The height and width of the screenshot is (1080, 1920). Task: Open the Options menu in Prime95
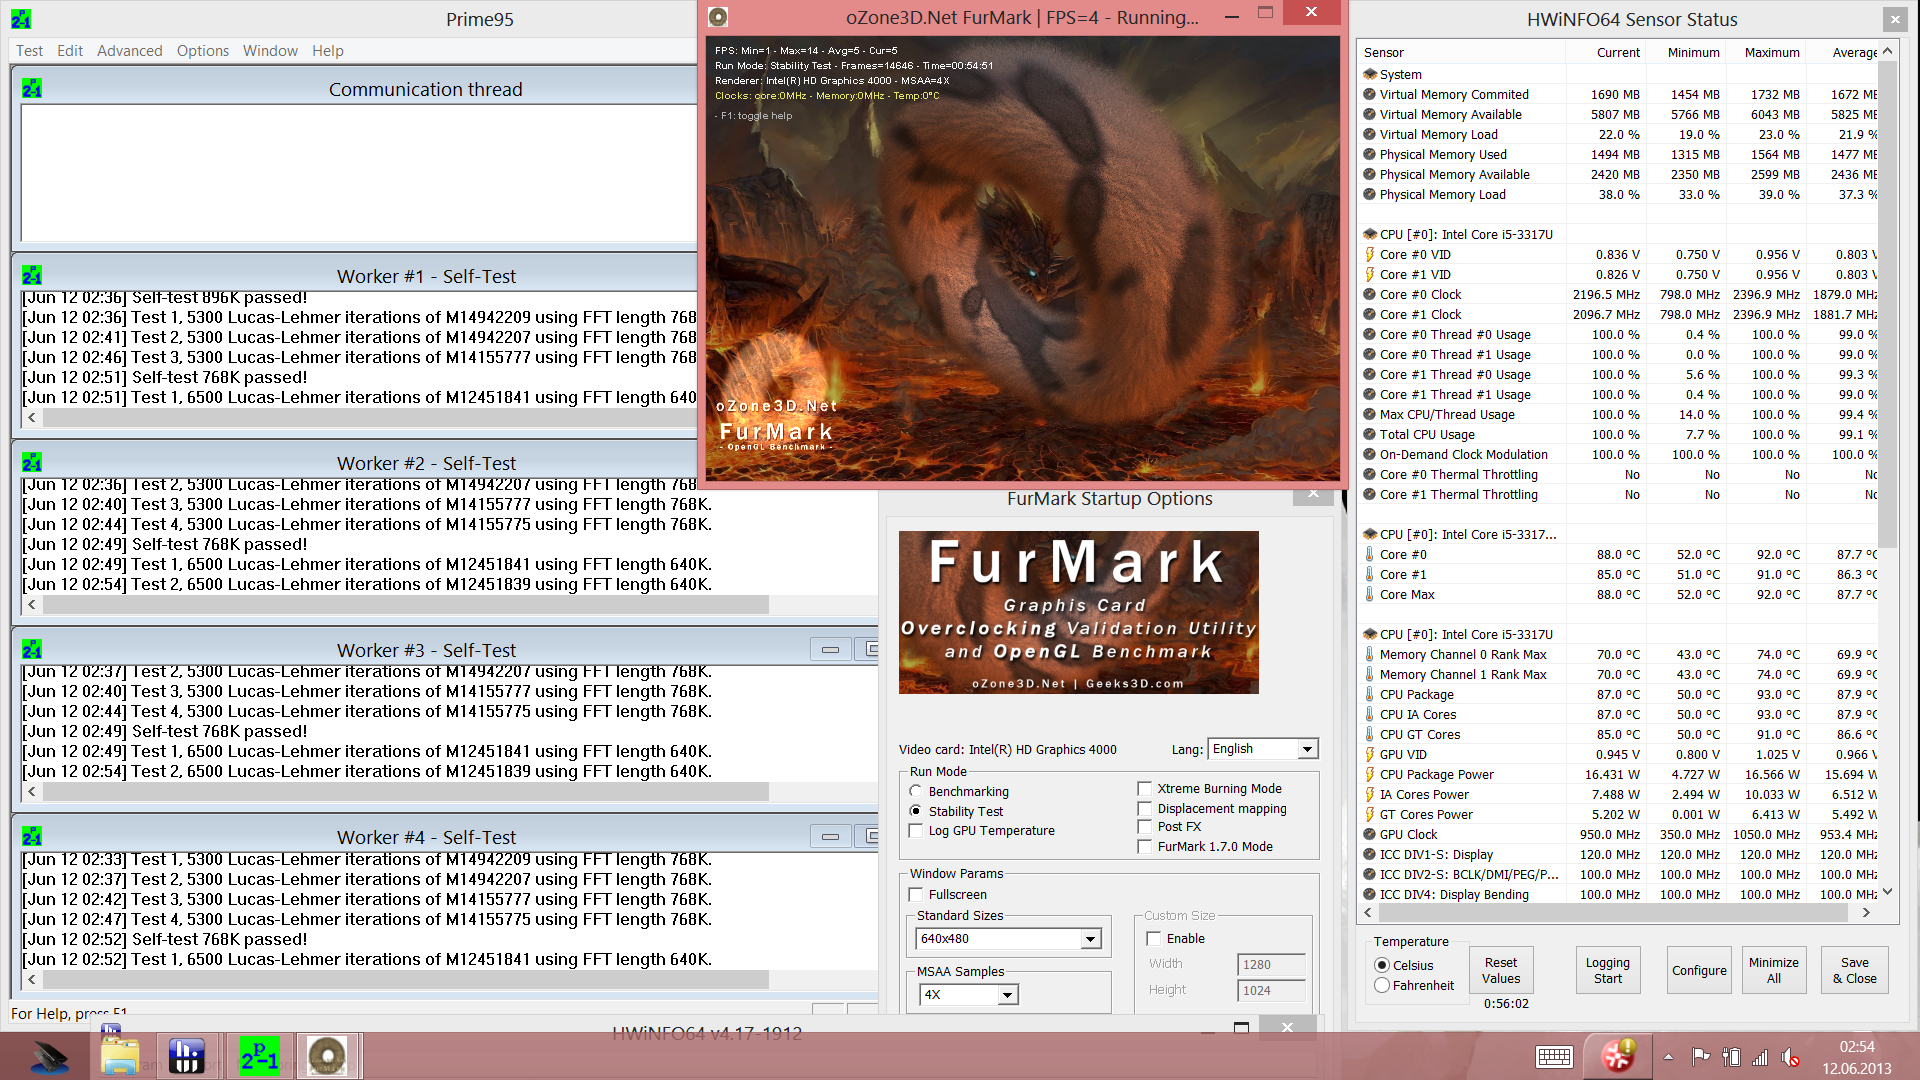203,50
